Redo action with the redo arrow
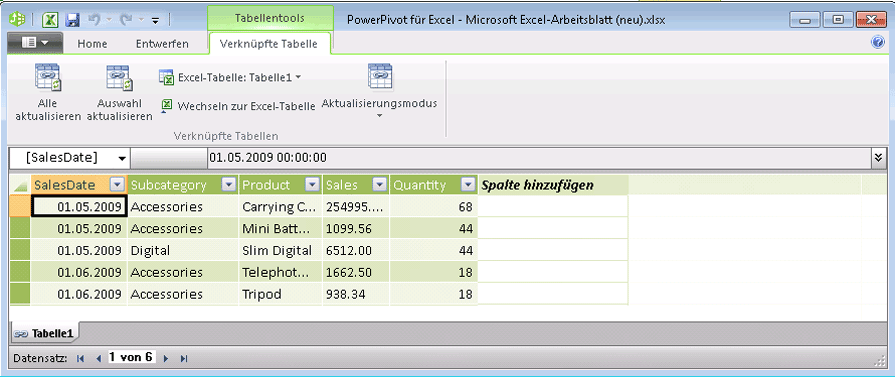 click(x=125, y=20)
